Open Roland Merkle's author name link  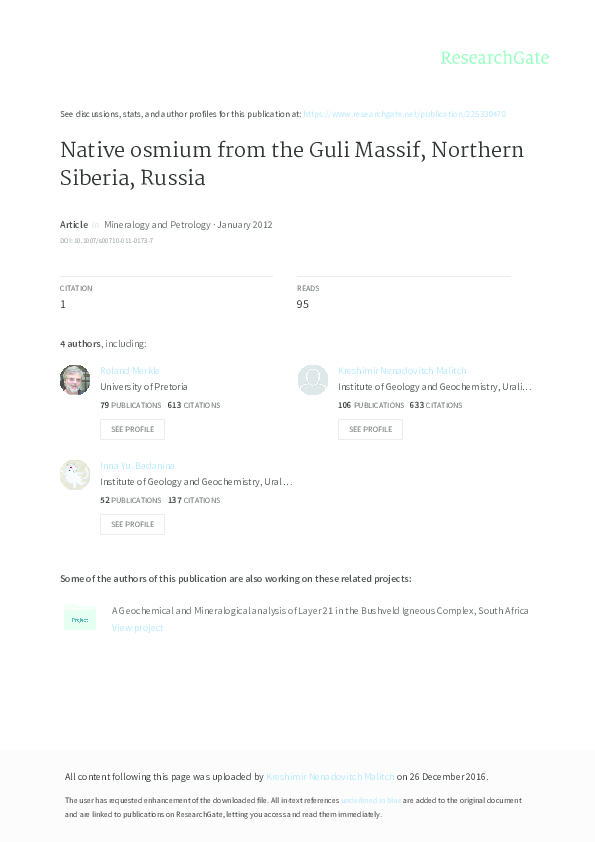[130, 370]
